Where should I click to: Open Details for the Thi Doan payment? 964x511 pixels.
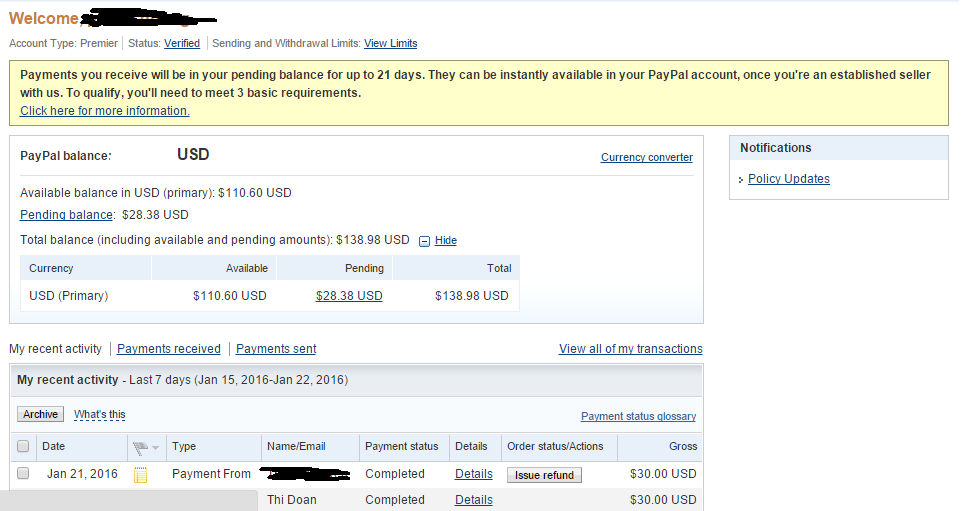tap(473, 500)
